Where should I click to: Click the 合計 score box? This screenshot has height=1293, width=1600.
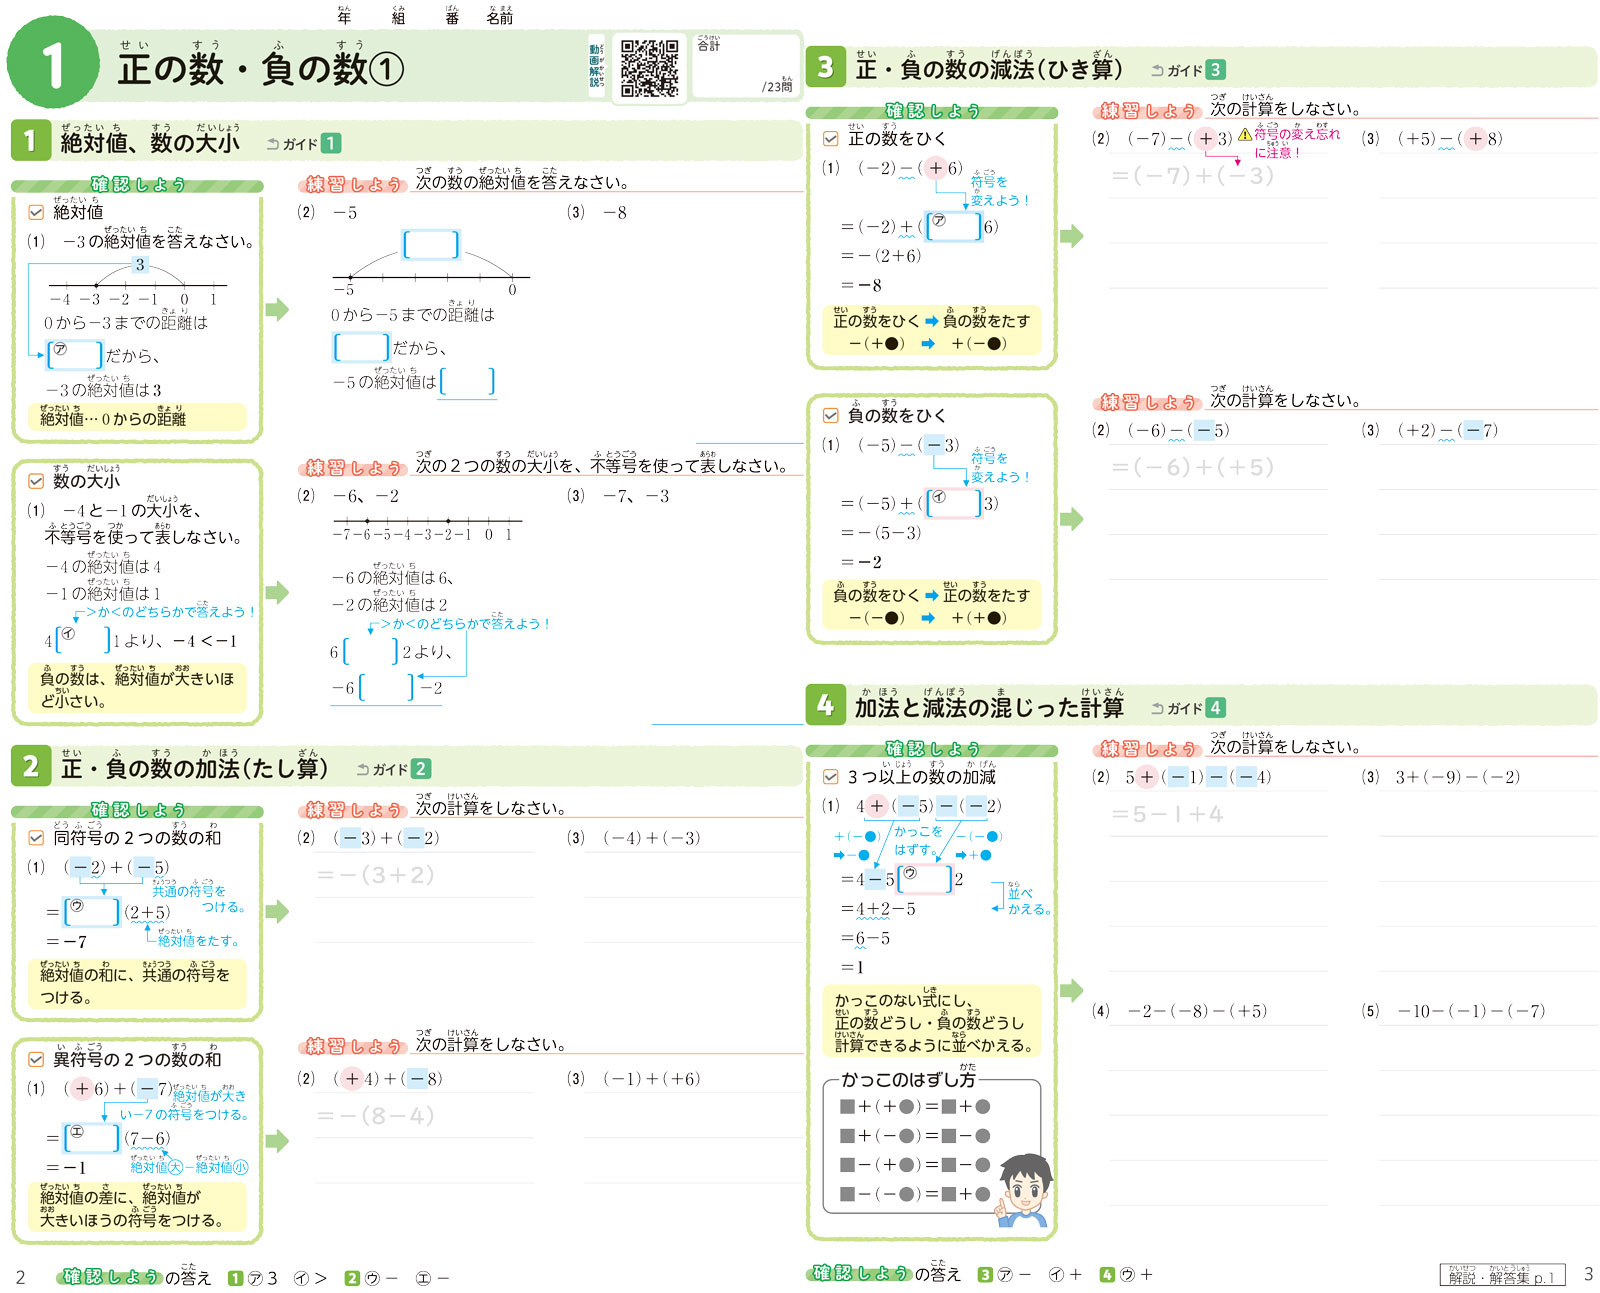(x=746, y=67)
